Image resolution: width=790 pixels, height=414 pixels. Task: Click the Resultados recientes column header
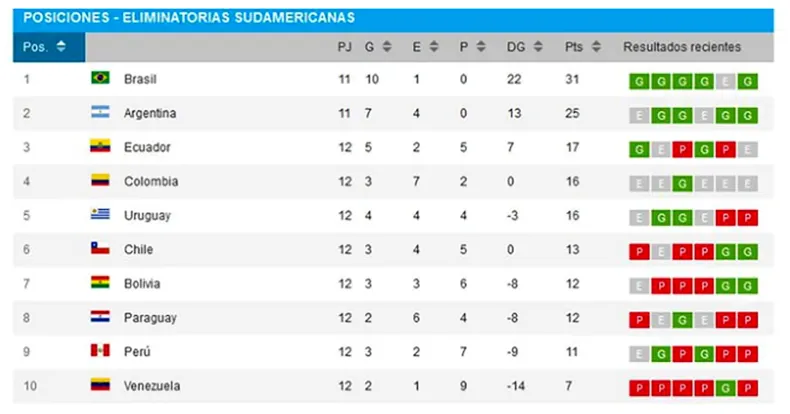(x=682, y=47)
